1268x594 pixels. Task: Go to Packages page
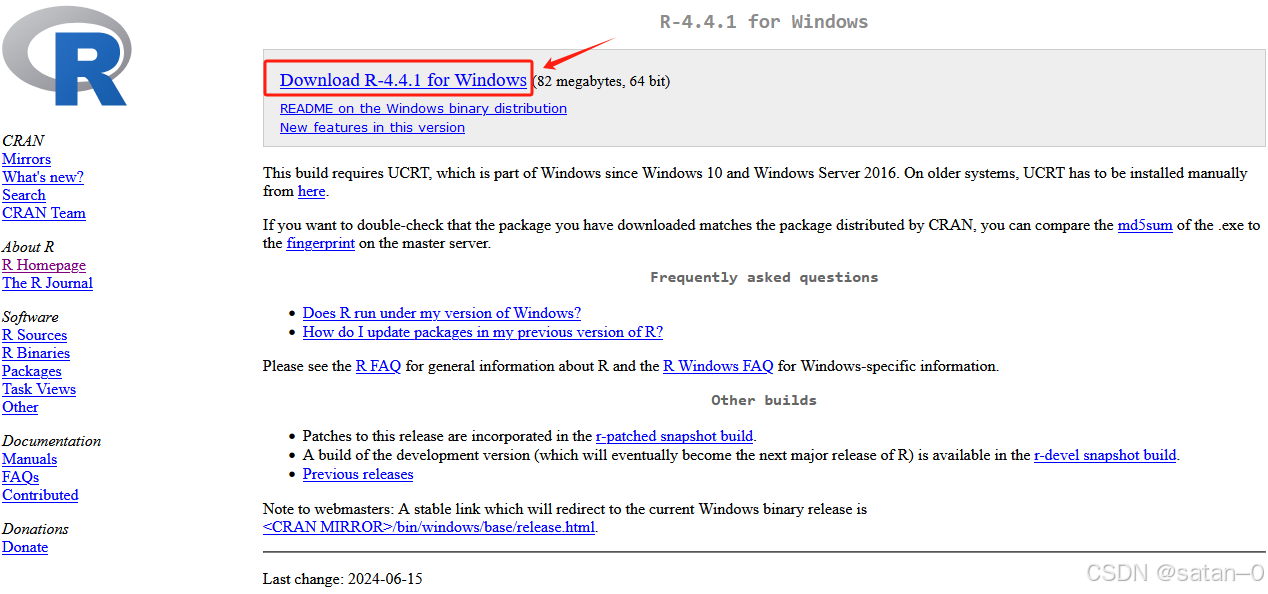click(32, 371)
